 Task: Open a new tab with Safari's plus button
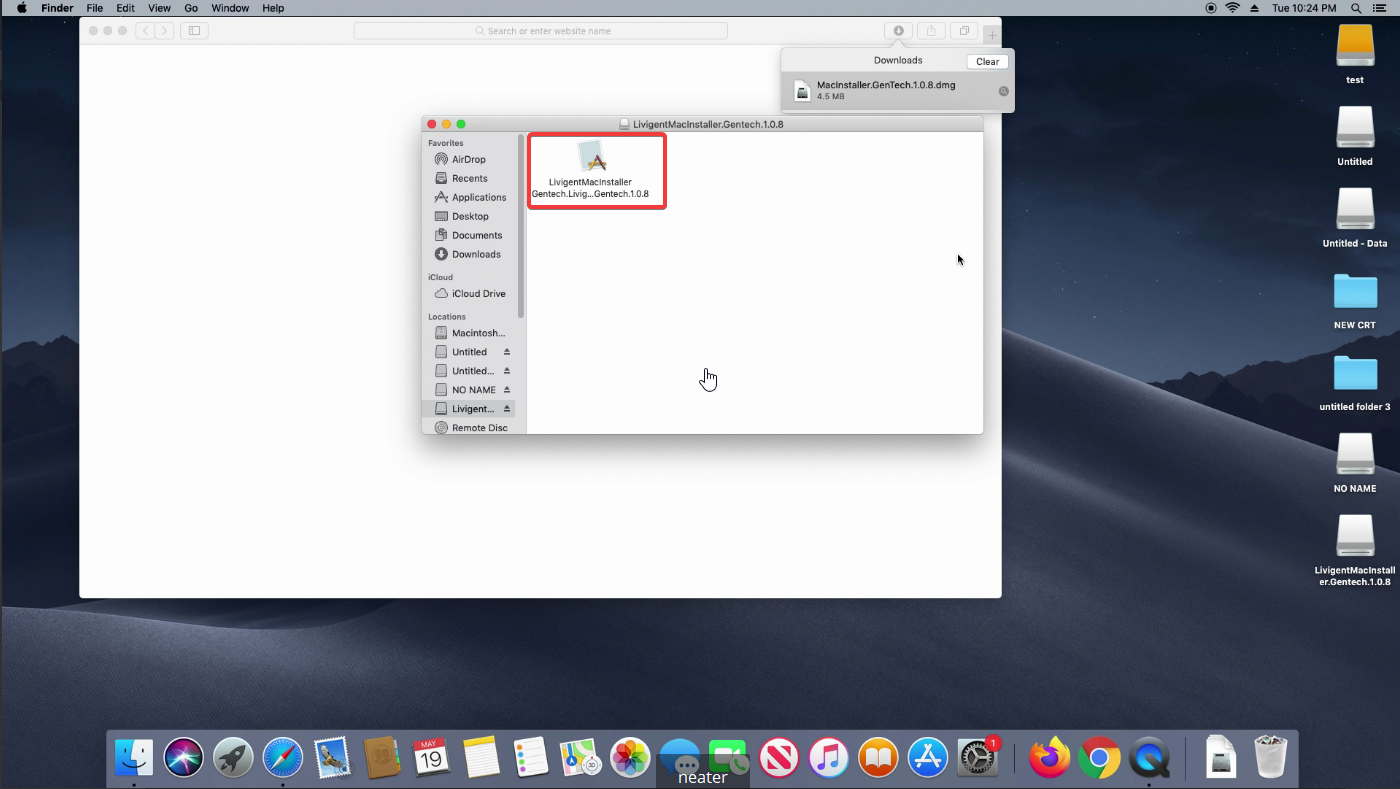click(991, 36)
